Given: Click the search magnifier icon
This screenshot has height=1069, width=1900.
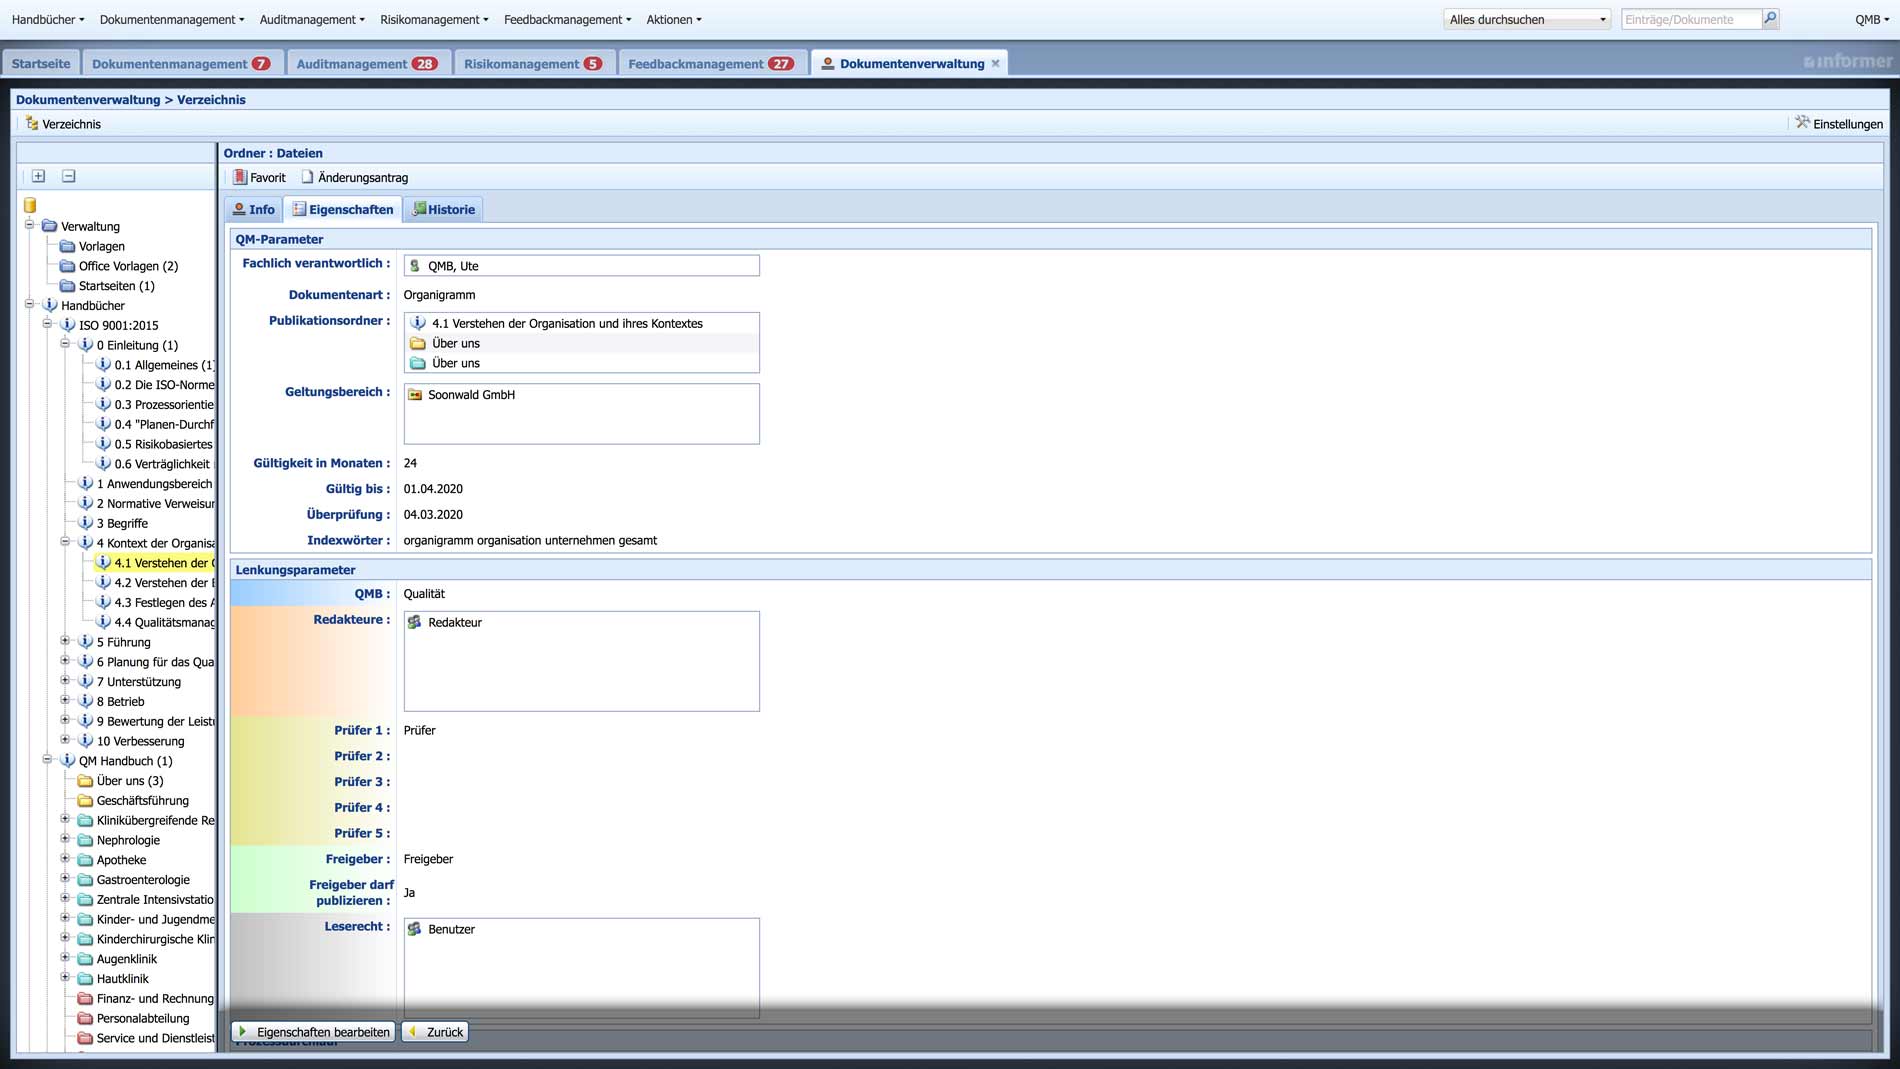Looking at the screenshot, I should pos(1770,19).
